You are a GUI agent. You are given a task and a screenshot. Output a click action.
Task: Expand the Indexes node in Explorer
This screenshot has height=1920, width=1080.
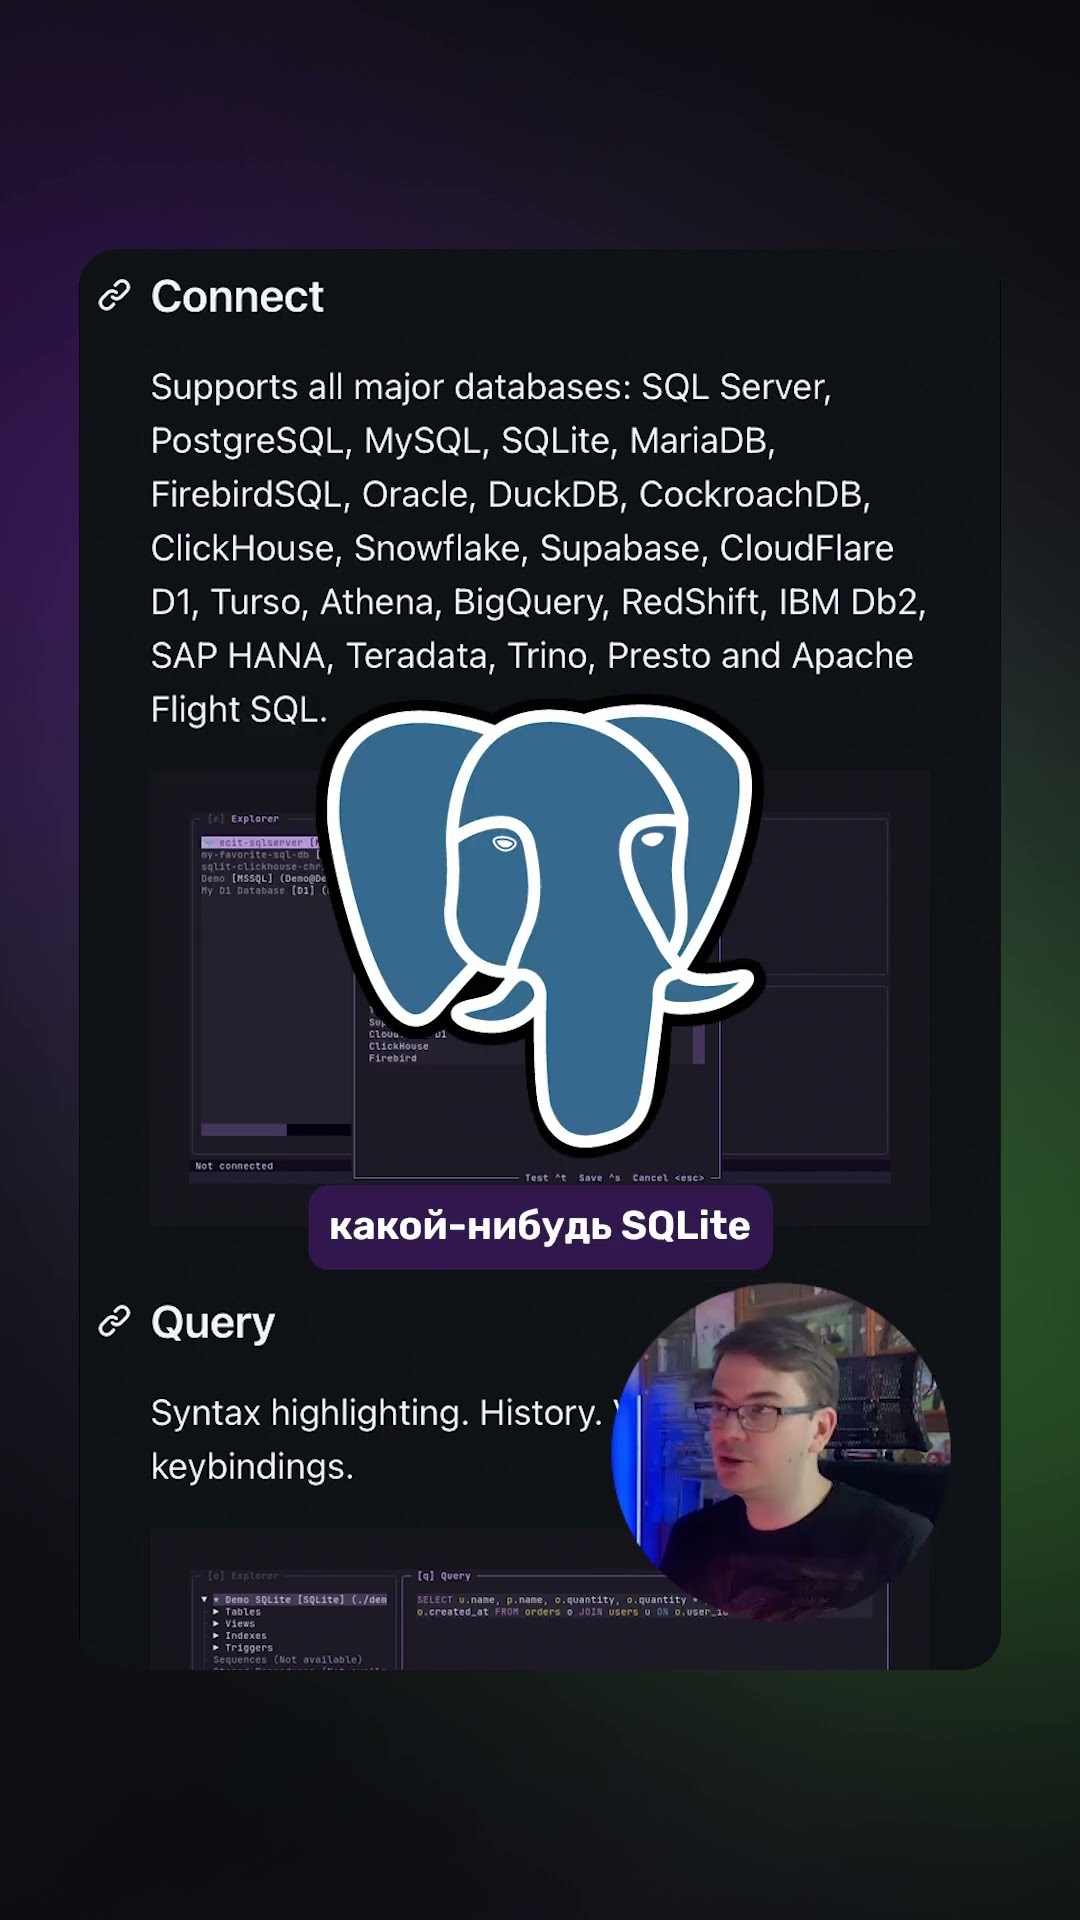[x=240, y=1636]
